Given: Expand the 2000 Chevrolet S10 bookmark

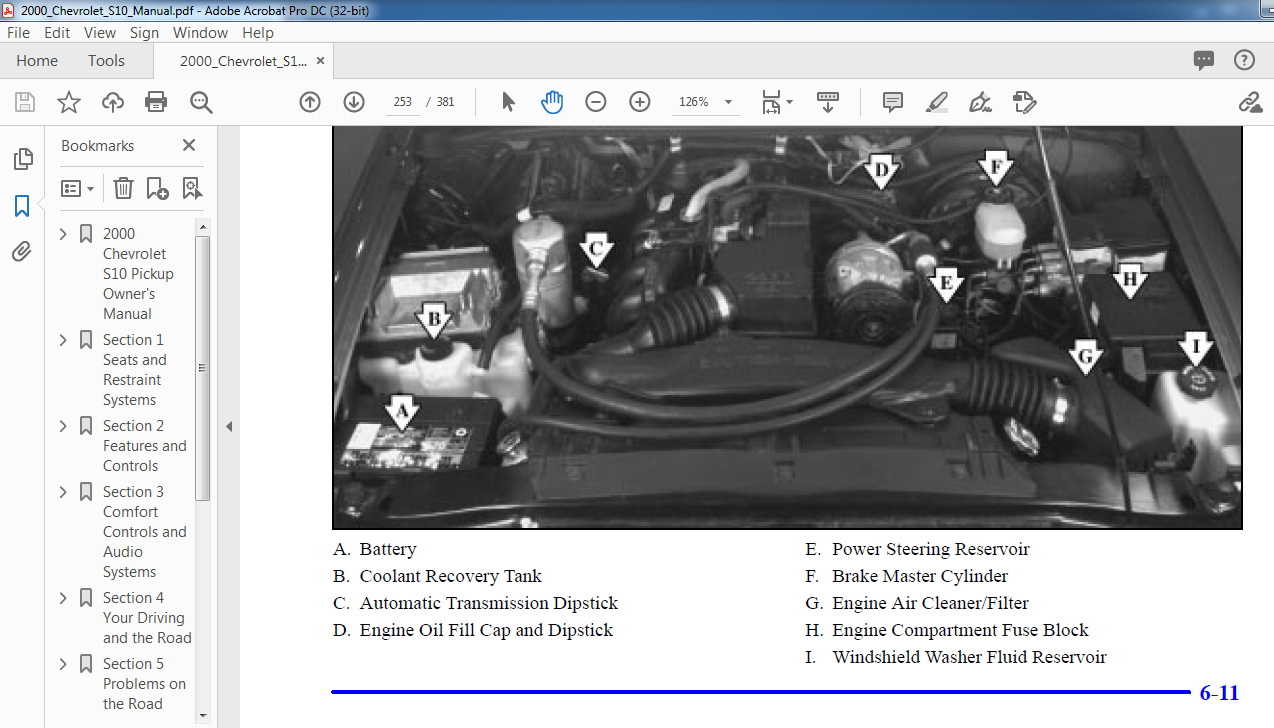Looking at the screenshot, I should click(x=63, y=234).
